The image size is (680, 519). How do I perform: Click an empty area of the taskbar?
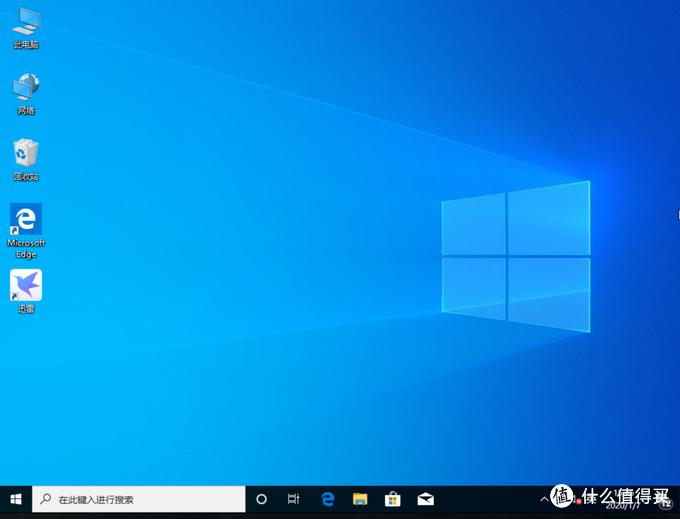tap(480, 499)
